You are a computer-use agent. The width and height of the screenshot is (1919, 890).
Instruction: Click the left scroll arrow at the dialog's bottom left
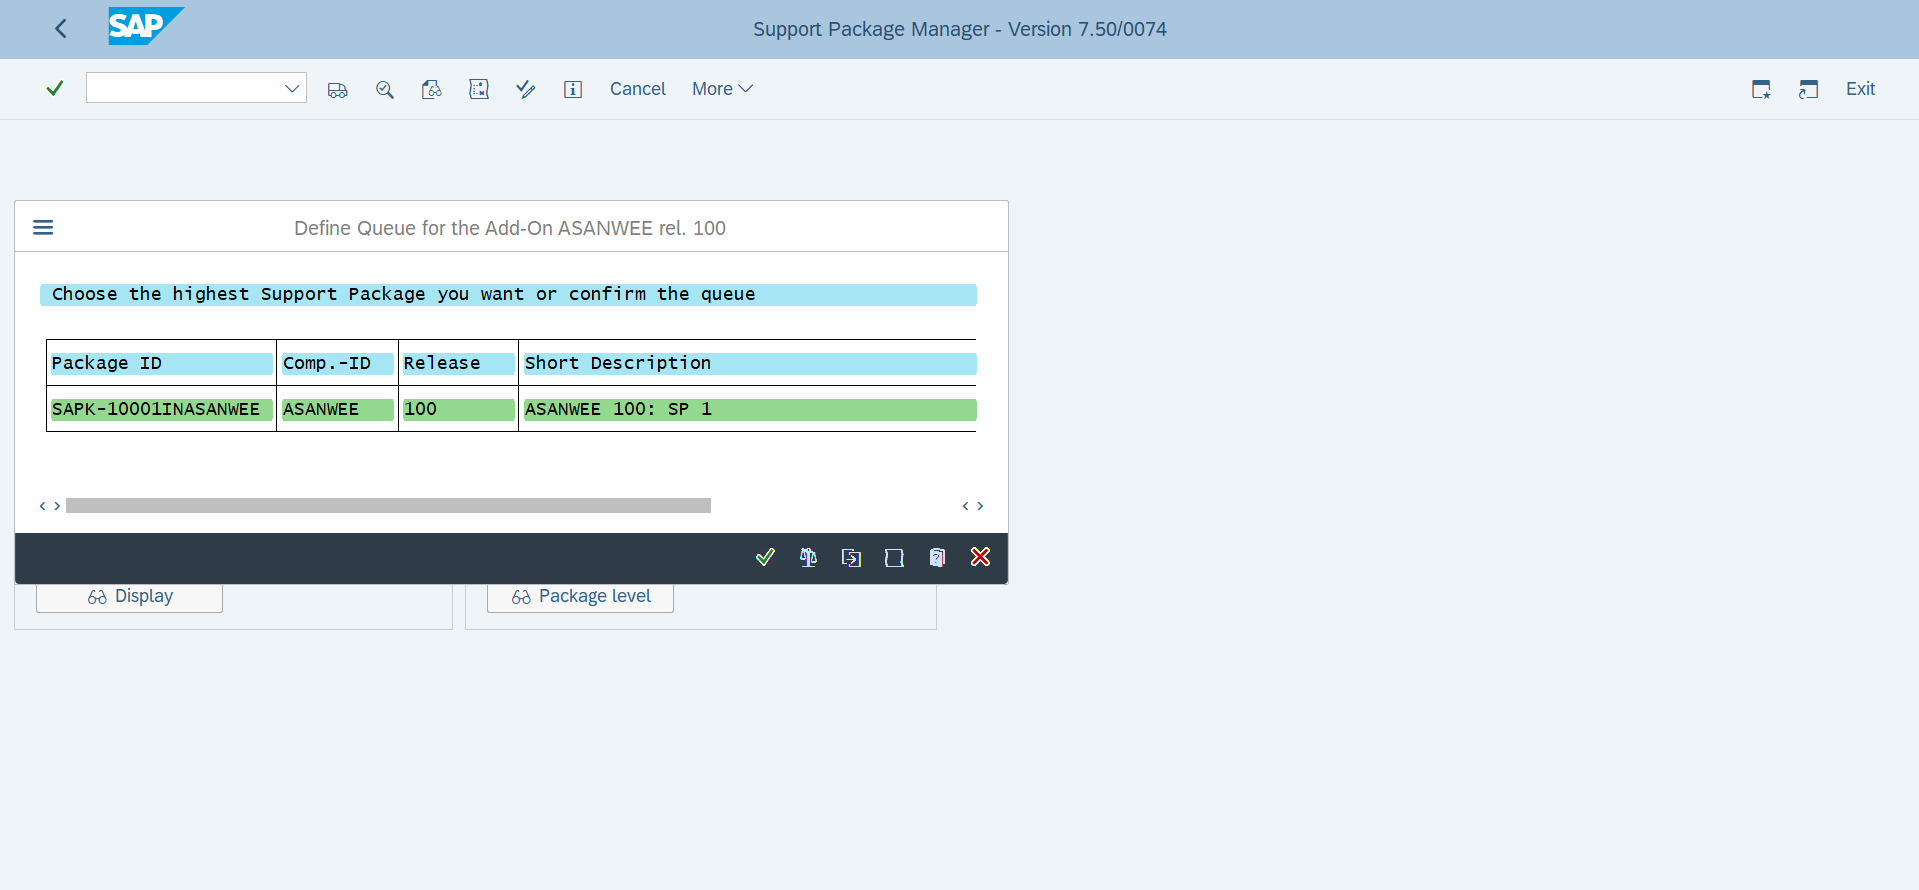[43, 506]
